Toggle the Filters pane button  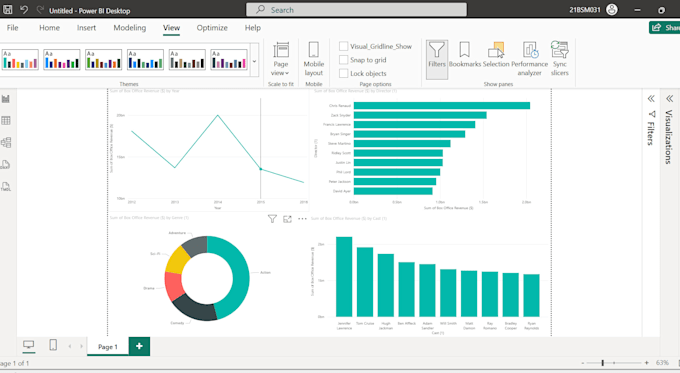pyautogui.click(x=437, y=59)
